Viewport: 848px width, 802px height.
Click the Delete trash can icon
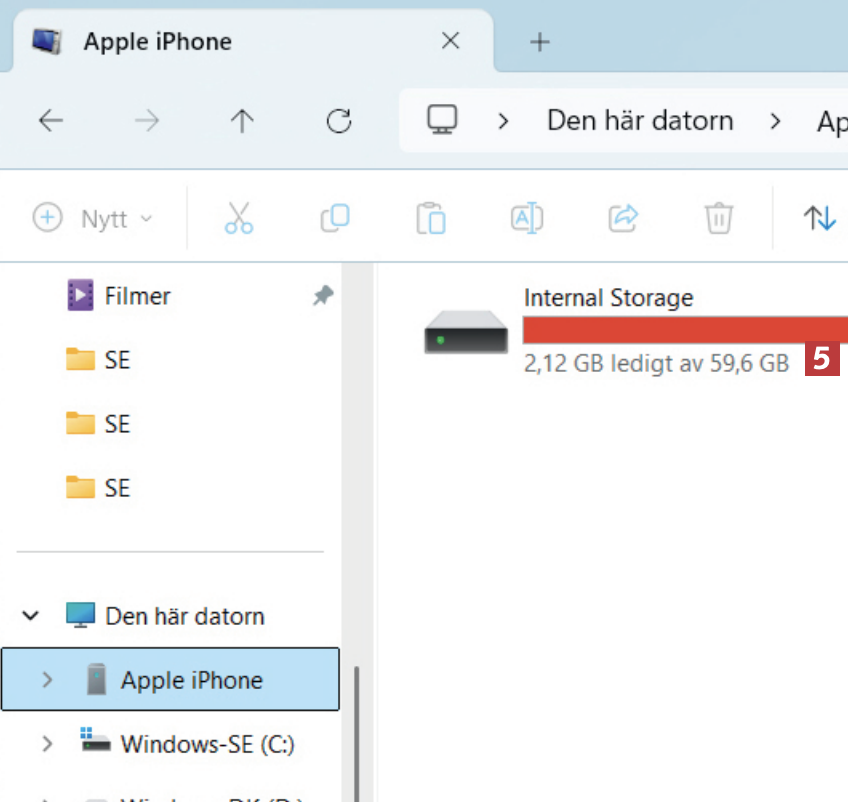(x=719, y=218)
